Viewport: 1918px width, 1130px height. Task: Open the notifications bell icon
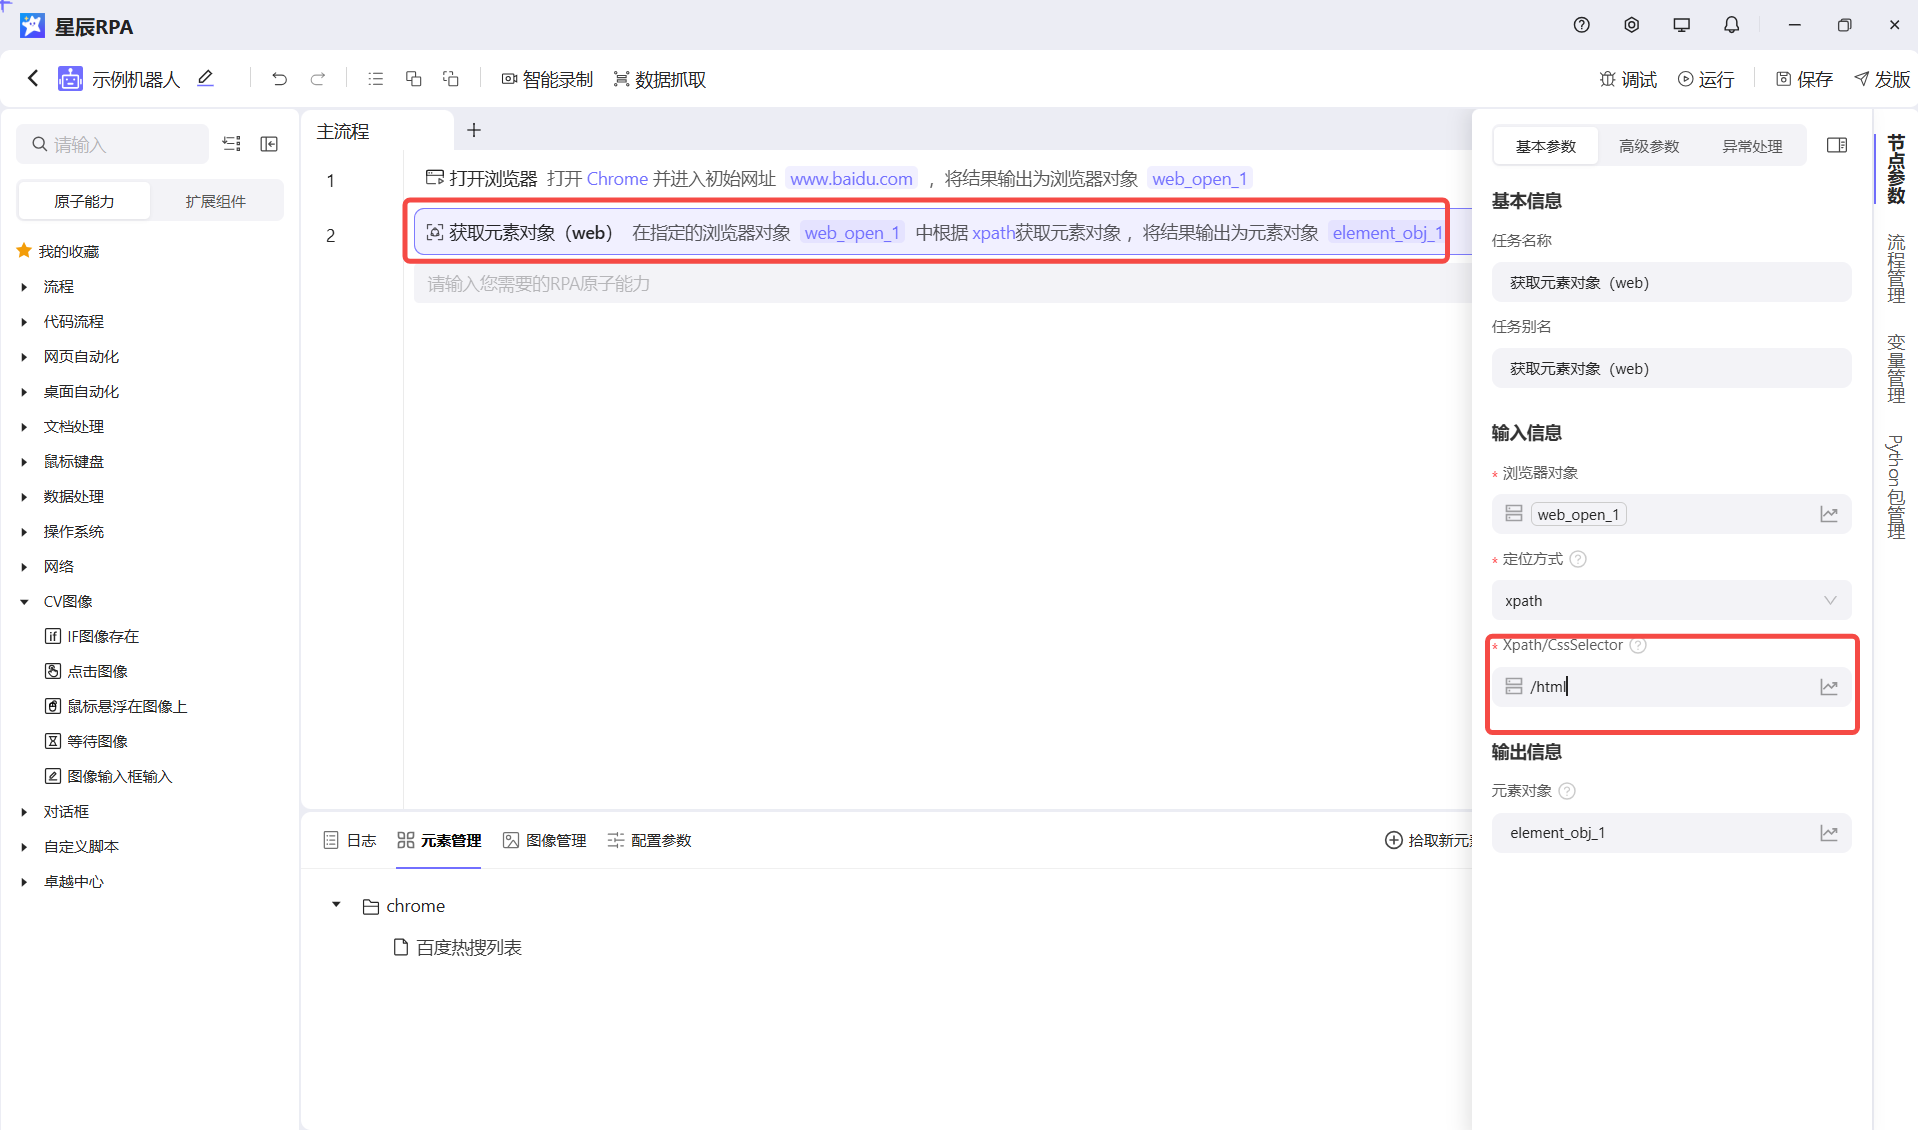(x=1731, y=25)
